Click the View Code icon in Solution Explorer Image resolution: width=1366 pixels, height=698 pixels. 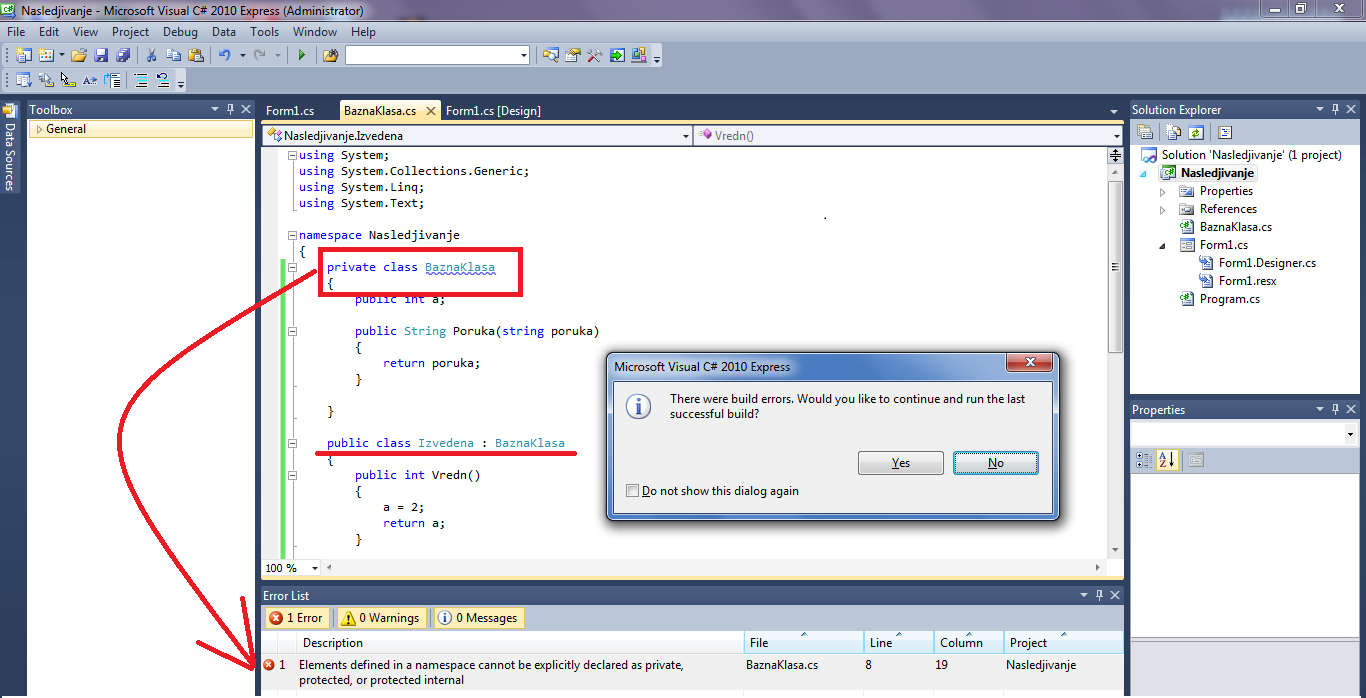(1225, 132)
